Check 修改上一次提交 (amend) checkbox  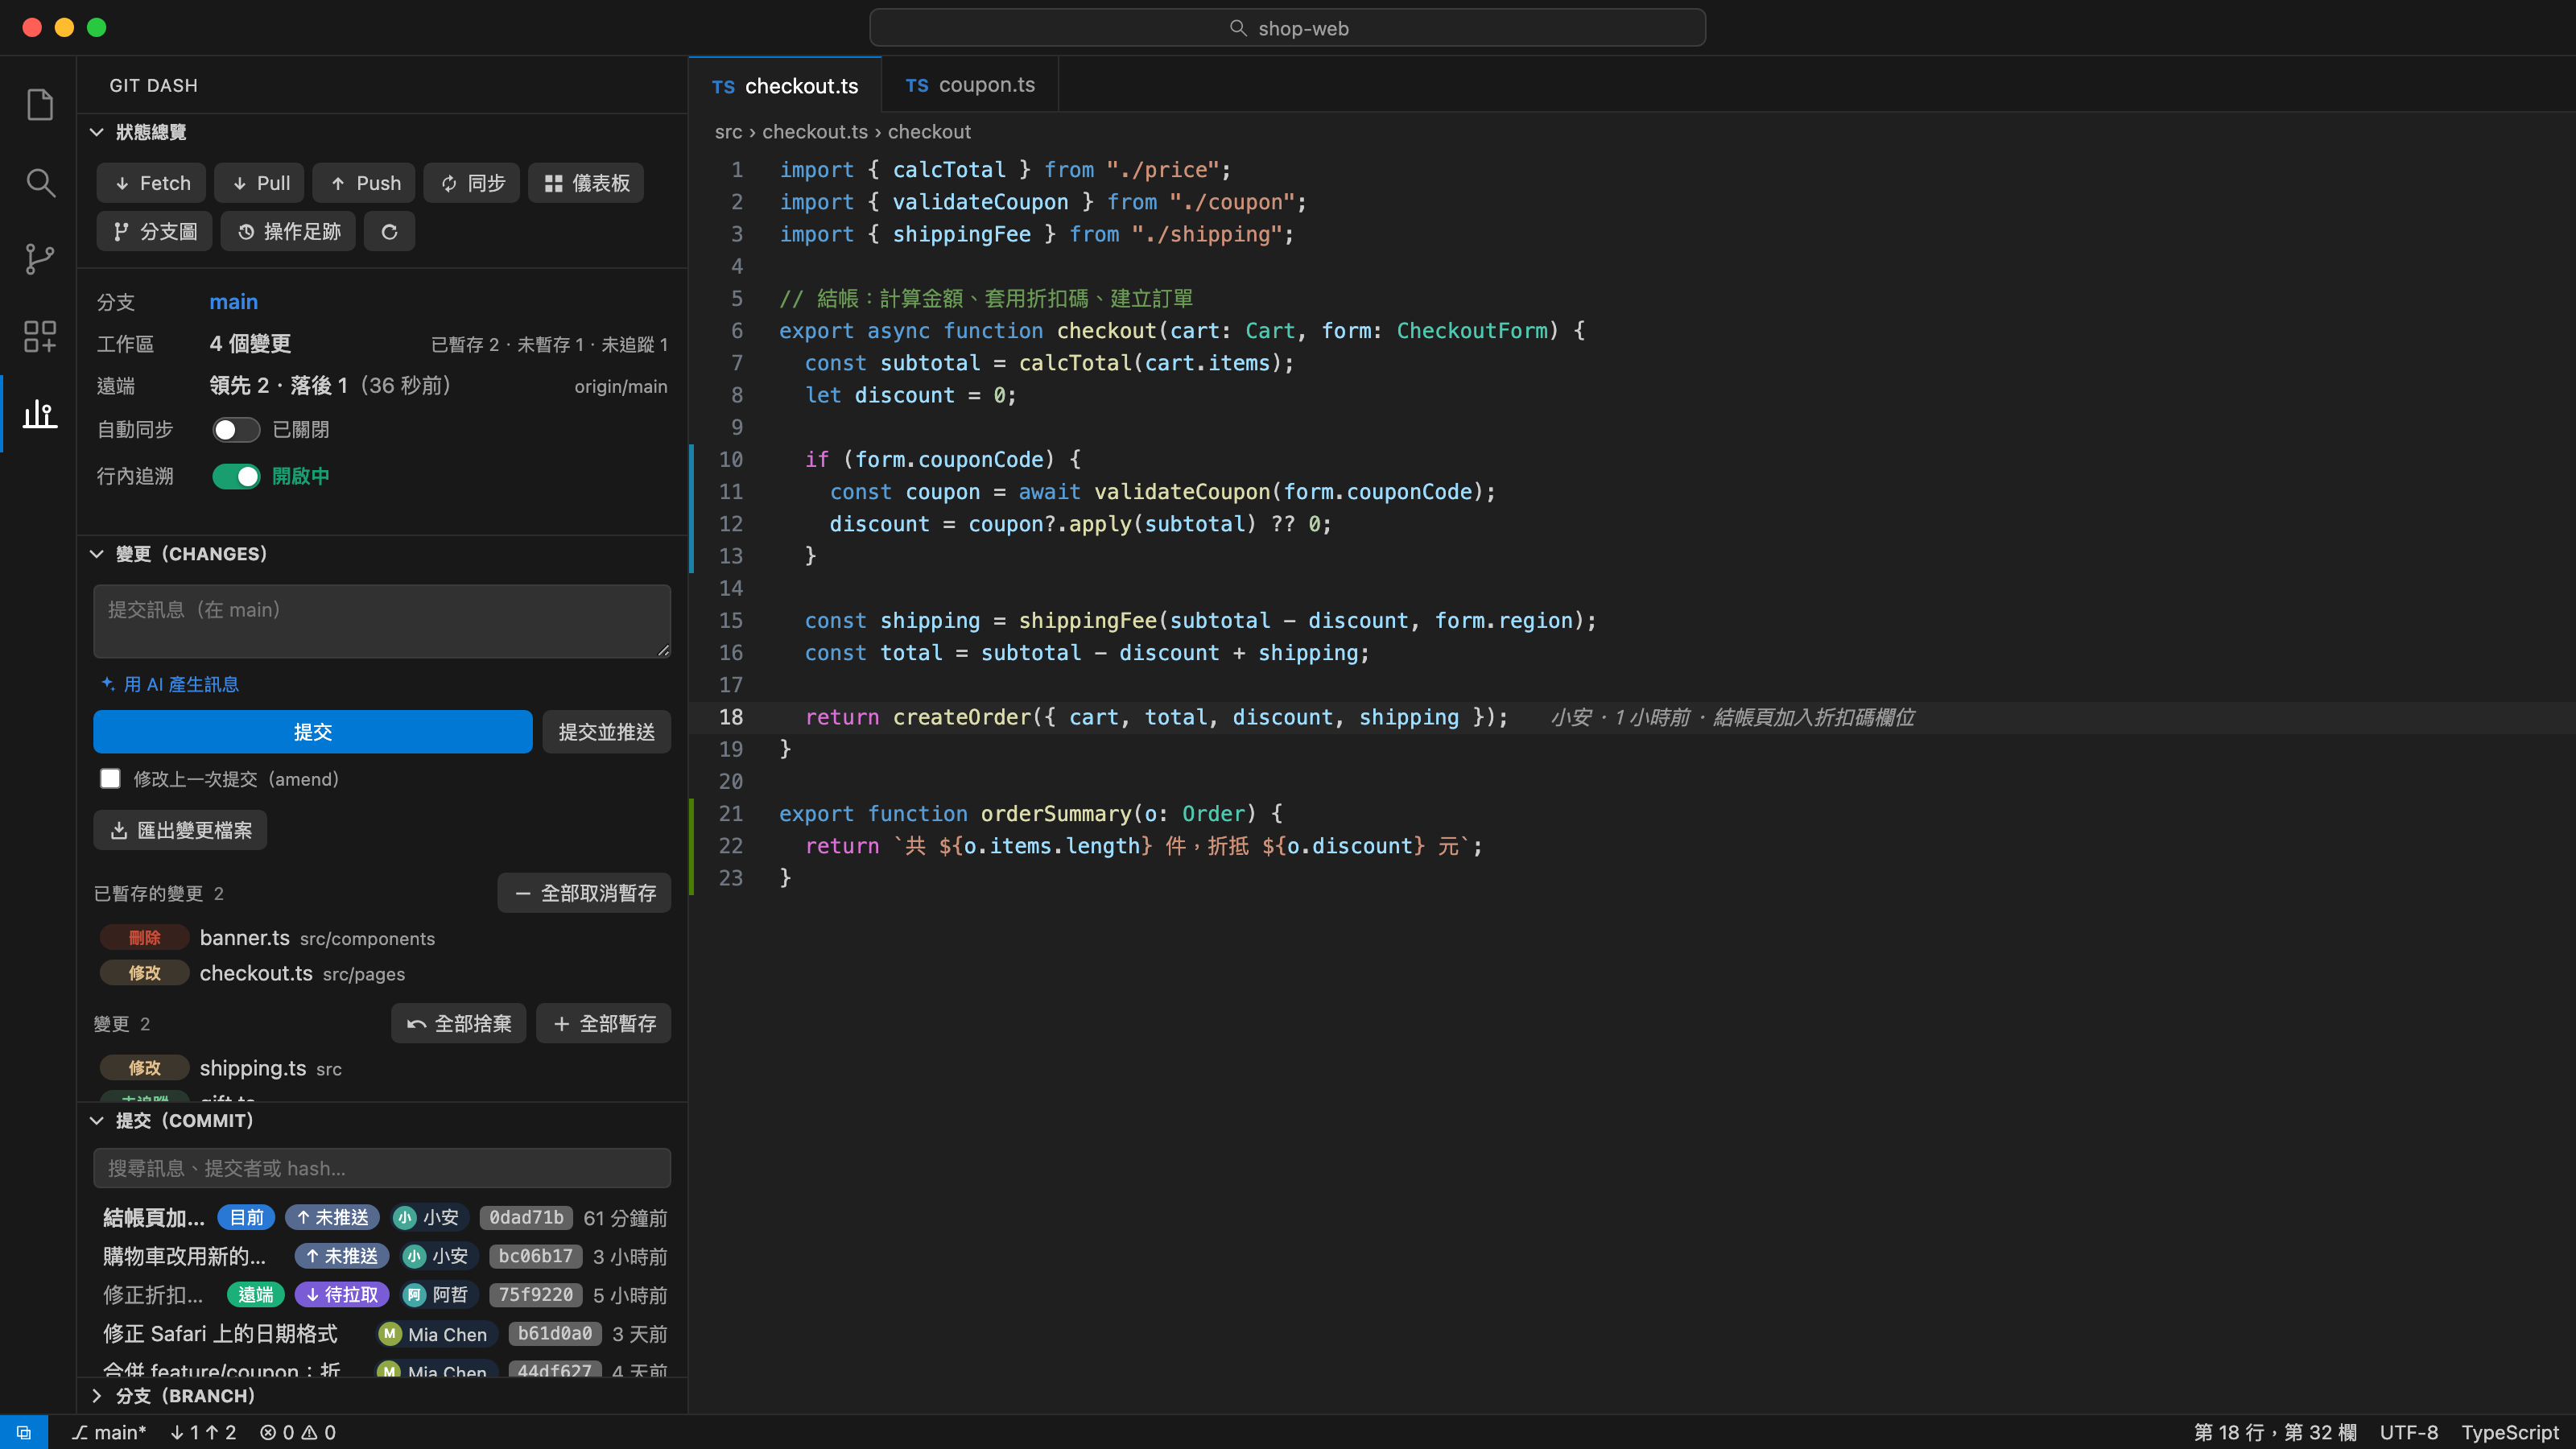coord(110,778)
